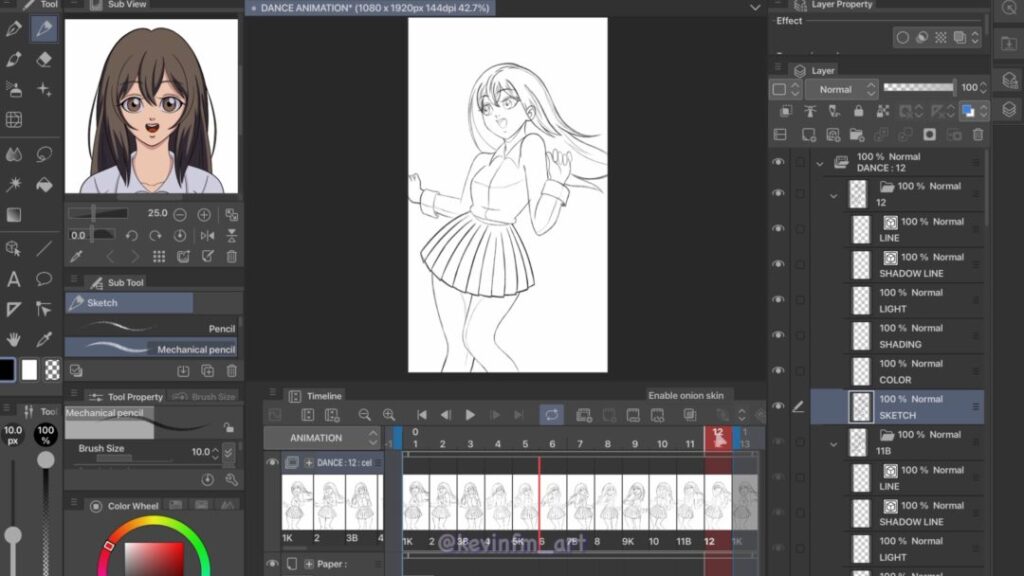This screenshot has height=576, width=1024.
Task: Rotate the Sub View image left
Action: (x=131, y=236)
